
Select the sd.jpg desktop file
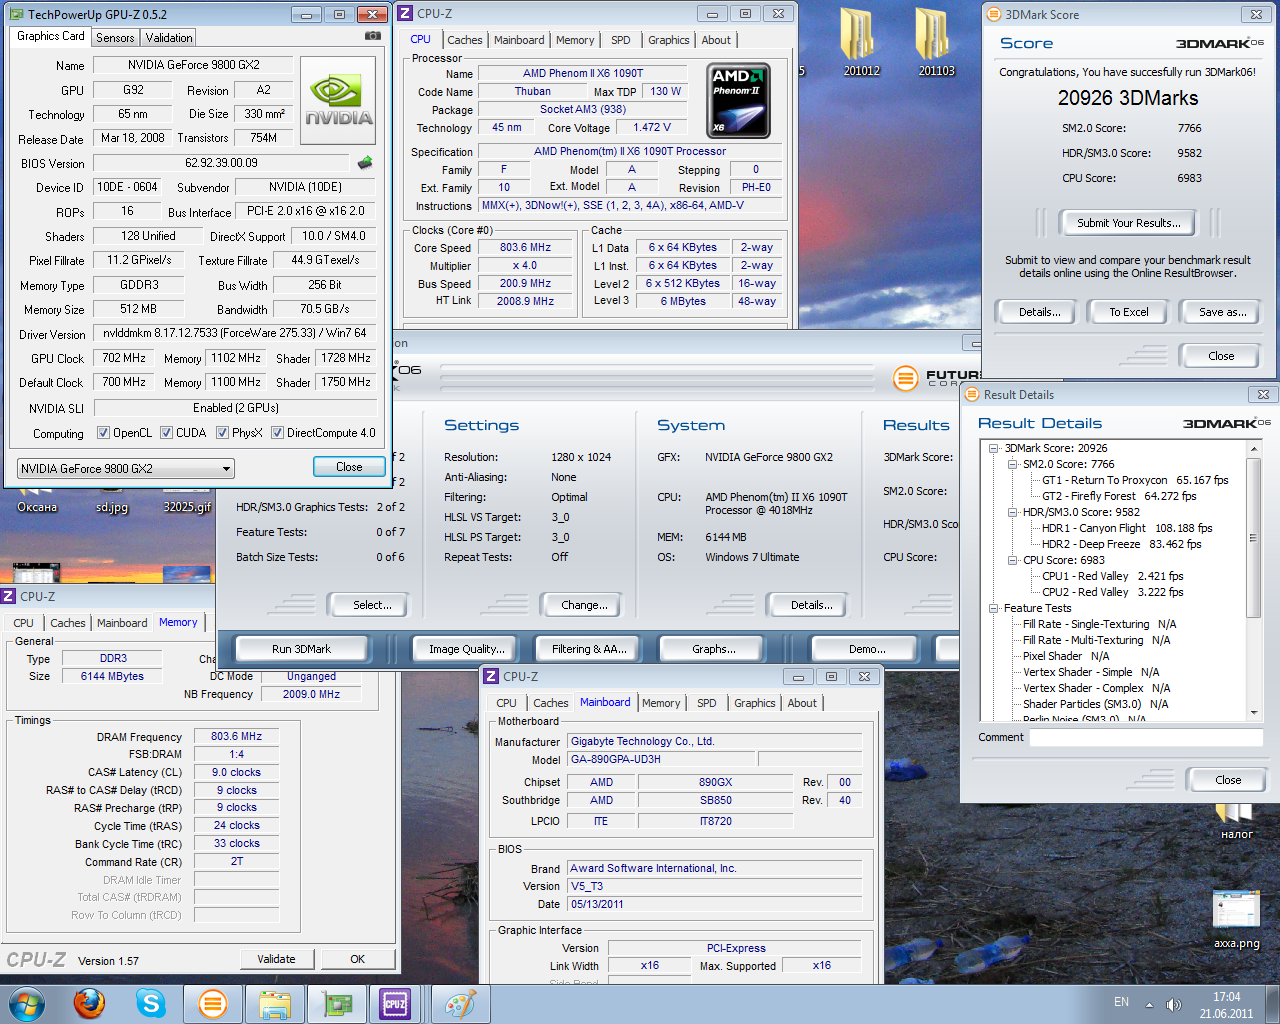(112, 507)
